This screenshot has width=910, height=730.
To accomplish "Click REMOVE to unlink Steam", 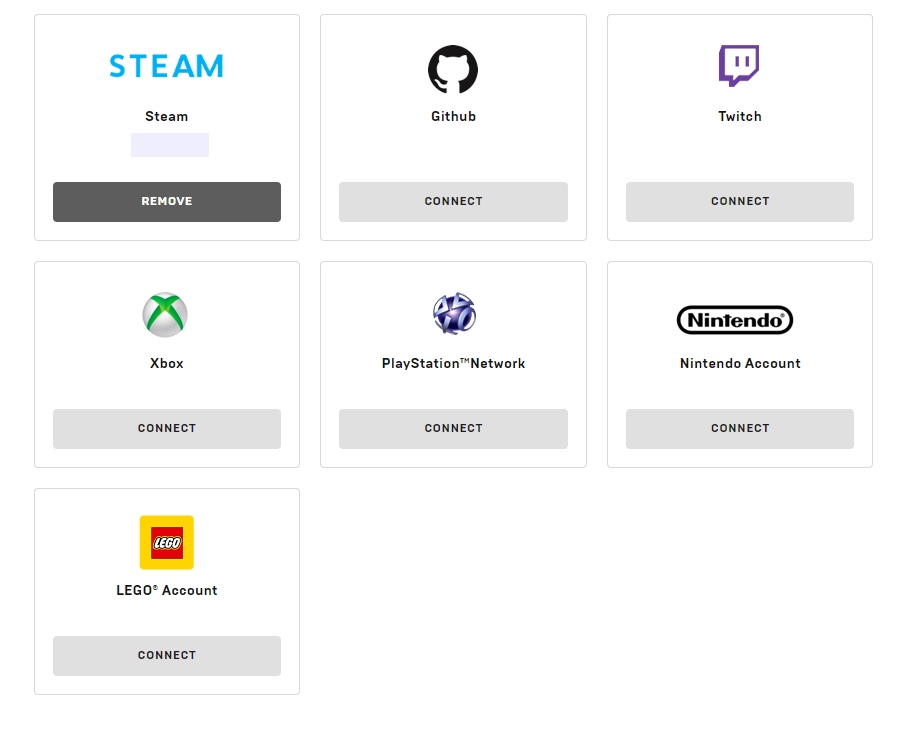I will (x=166, y=201).
